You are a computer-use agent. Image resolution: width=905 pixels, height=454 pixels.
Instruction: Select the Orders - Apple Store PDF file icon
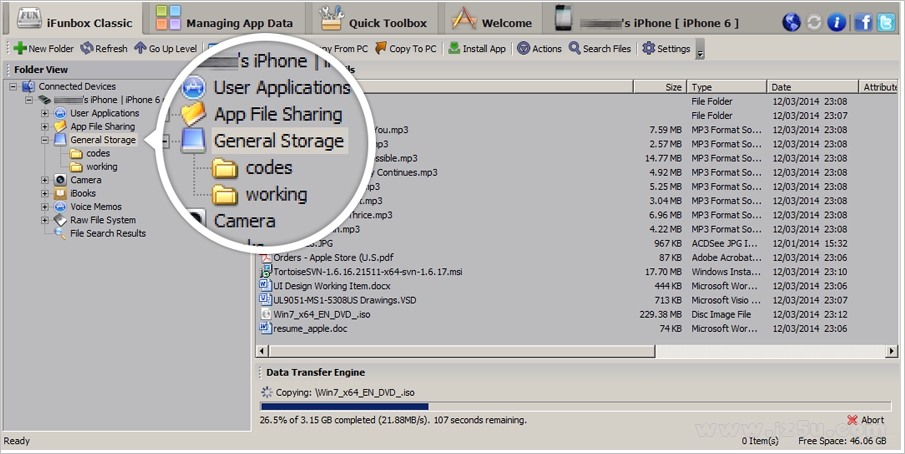click(265, 258)
